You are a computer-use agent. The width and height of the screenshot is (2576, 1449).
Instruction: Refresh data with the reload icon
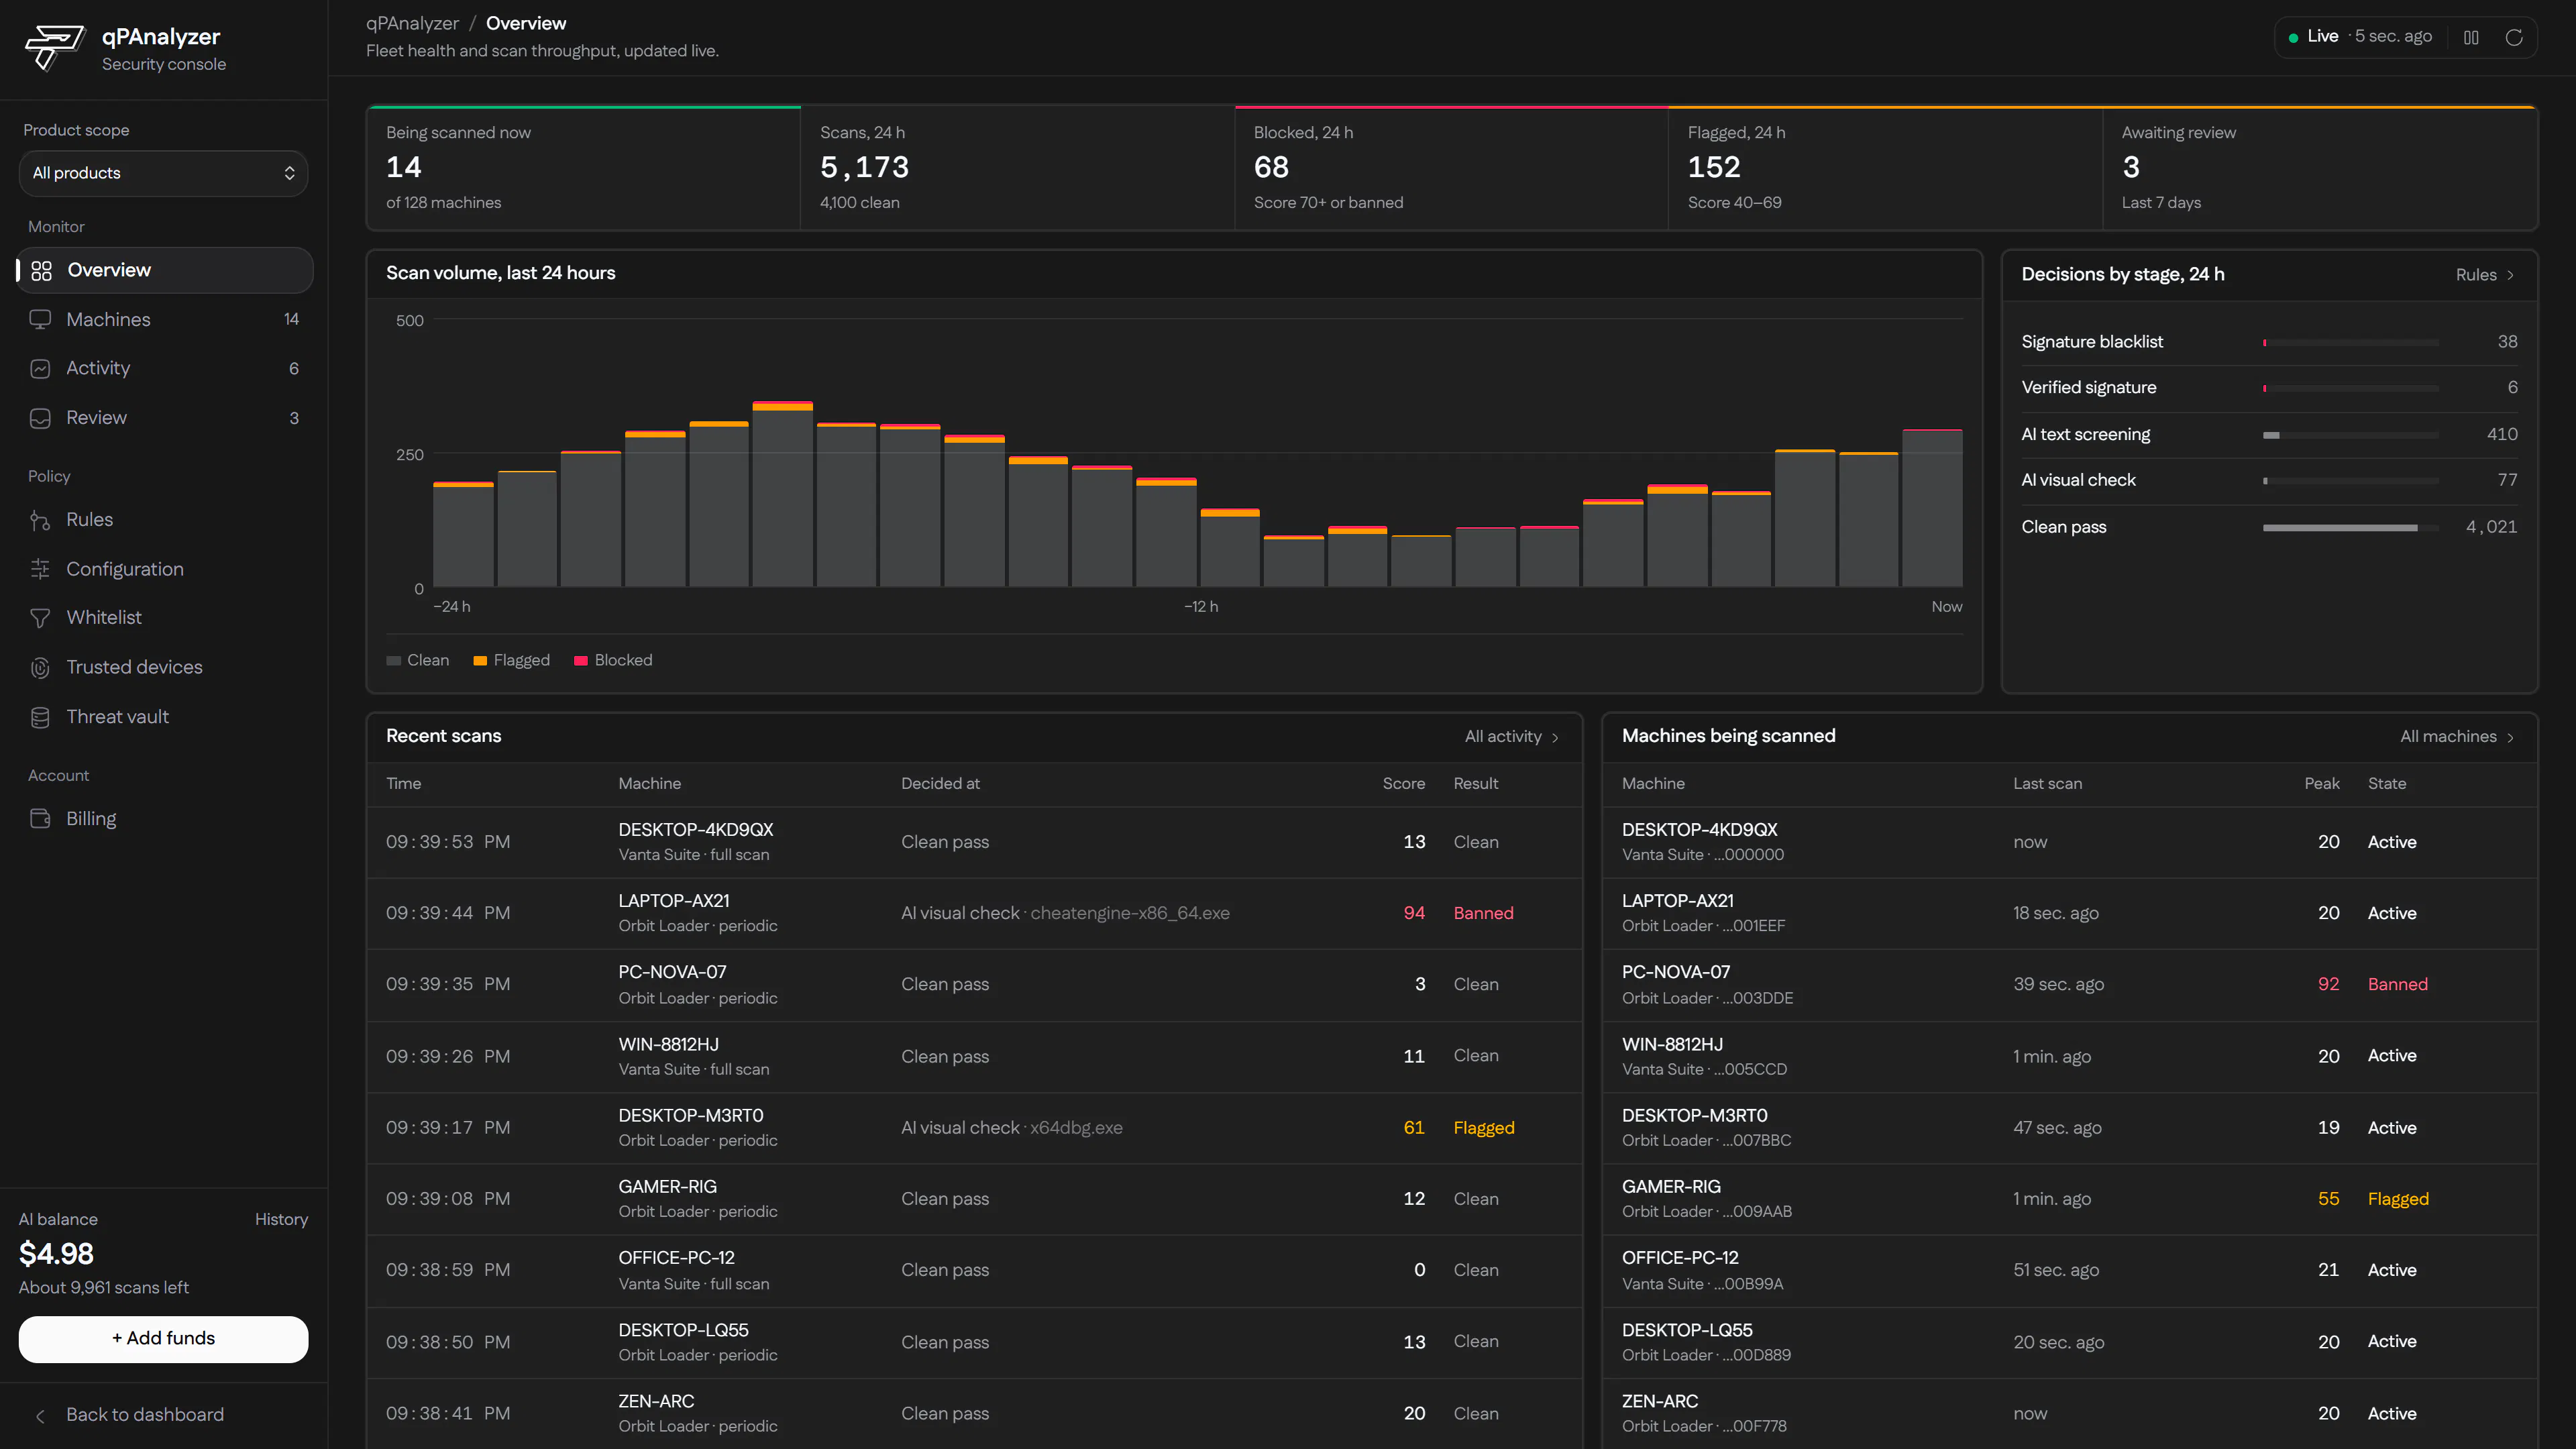(x=2514, y=37)
